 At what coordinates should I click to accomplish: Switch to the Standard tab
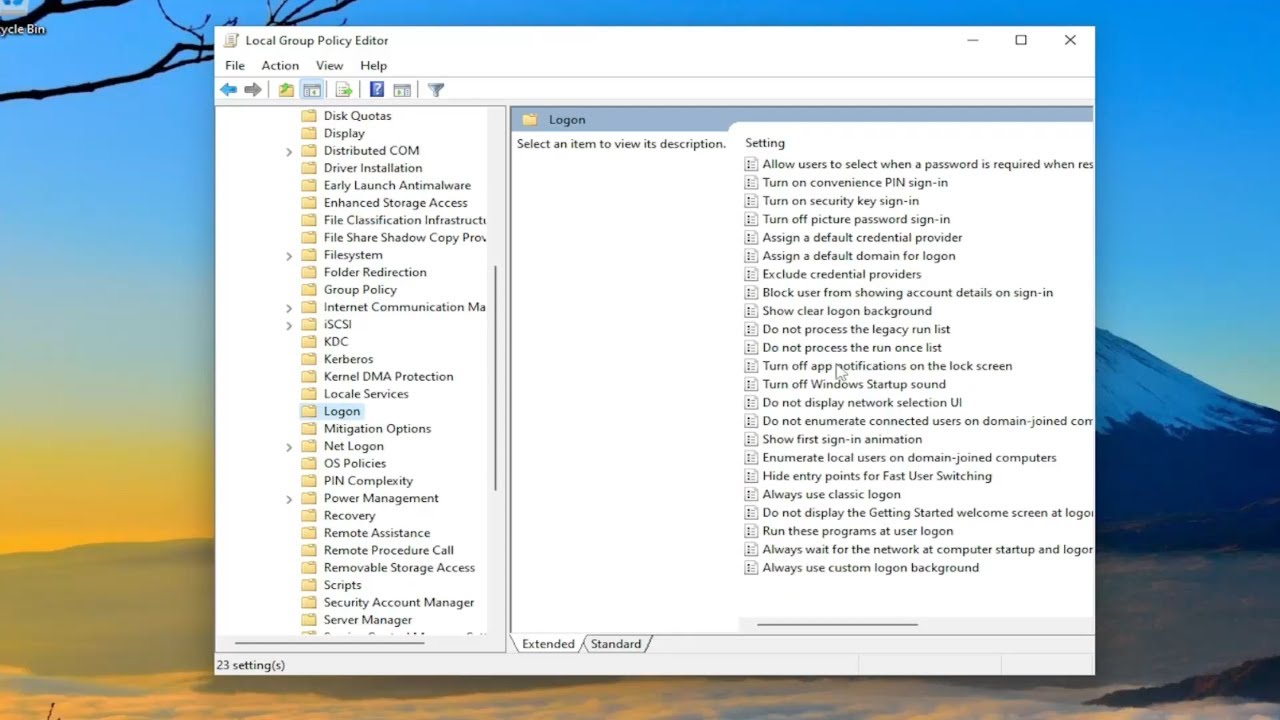click(616, 644)
